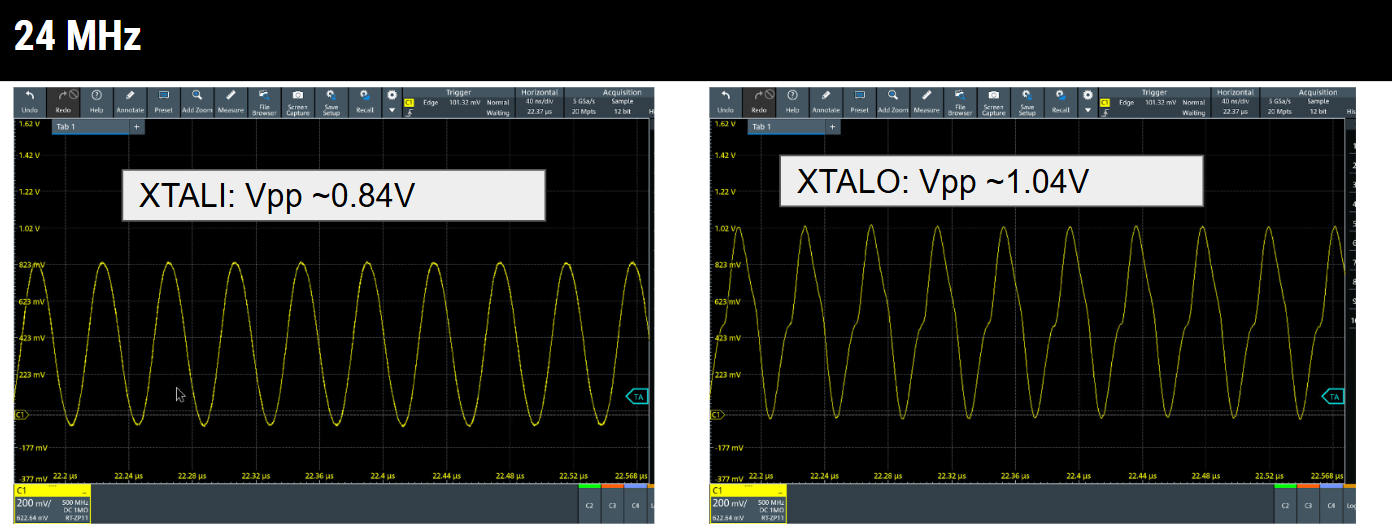Click 22.37 µs horizontal position in XTALI scope
This screenshot has height=532, width=1392.
pyautogui.click(x=538, y=112)
